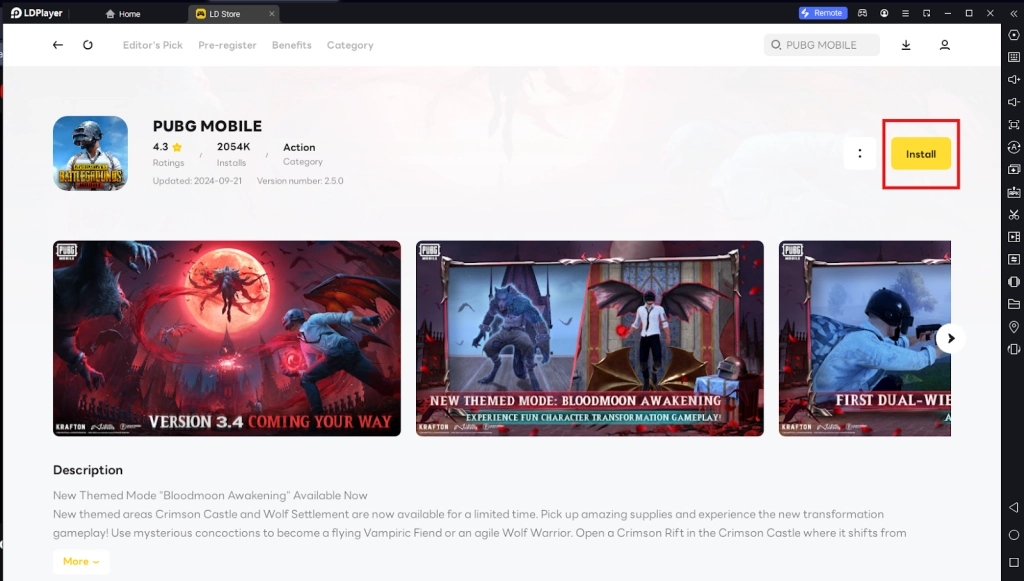The height and width of the screenshot is (581, 1024).
Task: Close the LD Store tab
Action: pos(272,14)
